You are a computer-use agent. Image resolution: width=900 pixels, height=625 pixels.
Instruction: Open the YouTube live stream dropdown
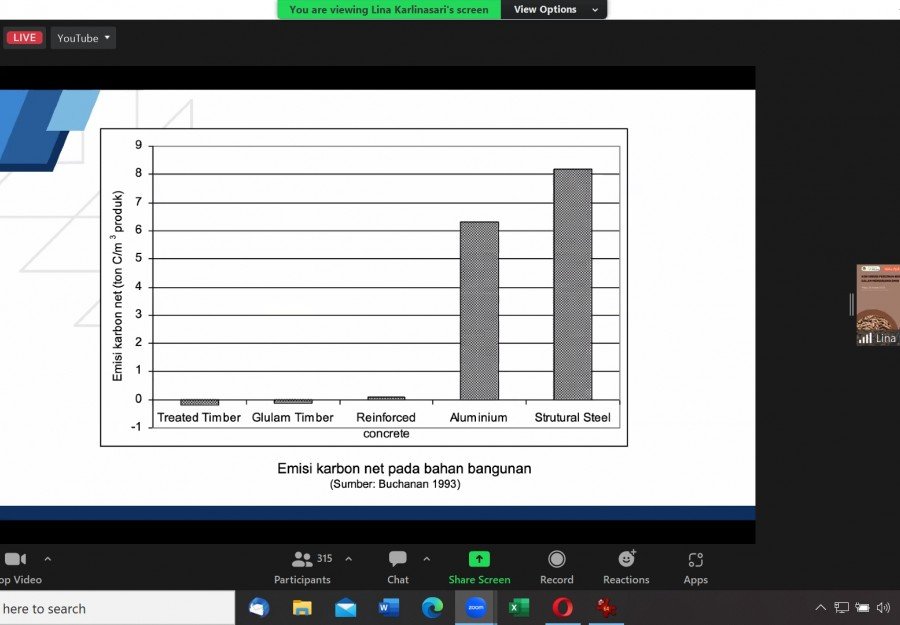(83, 38)
